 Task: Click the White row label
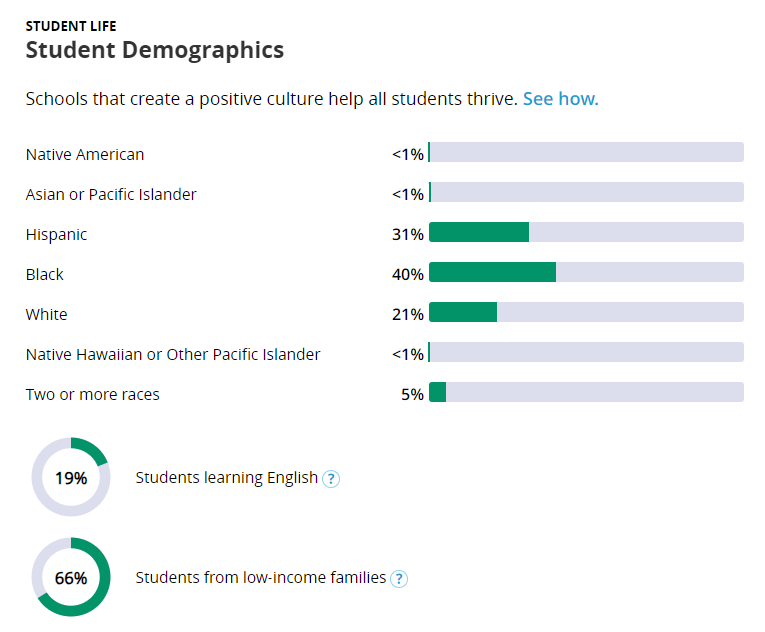[x=47, y=314]
